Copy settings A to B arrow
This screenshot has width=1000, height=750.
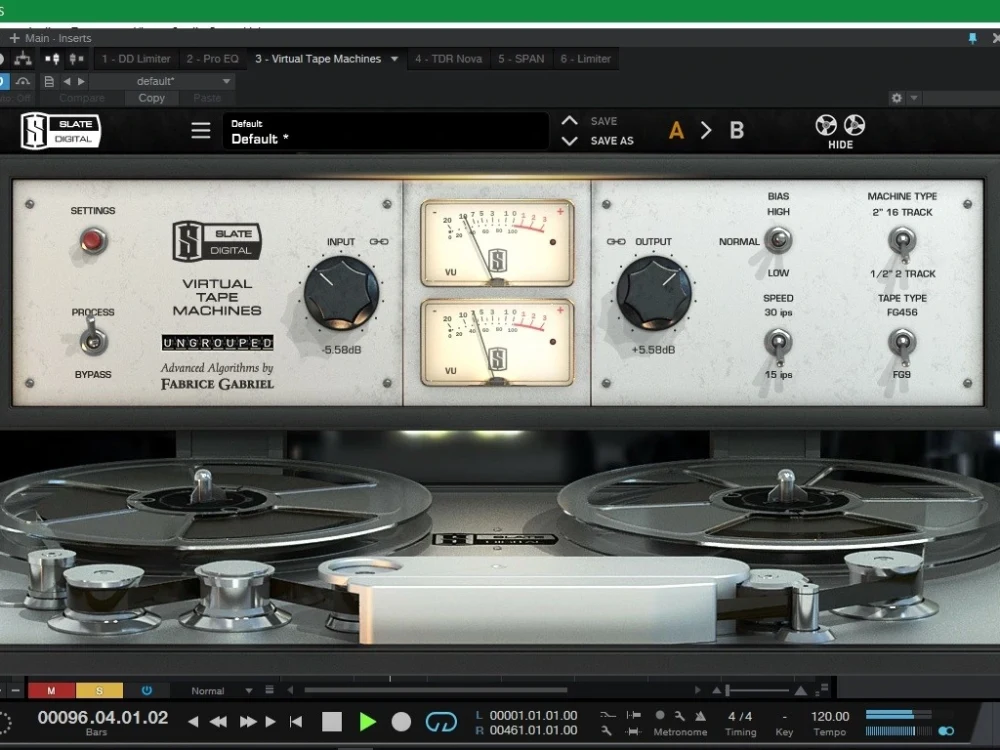[x=706, y=130]
